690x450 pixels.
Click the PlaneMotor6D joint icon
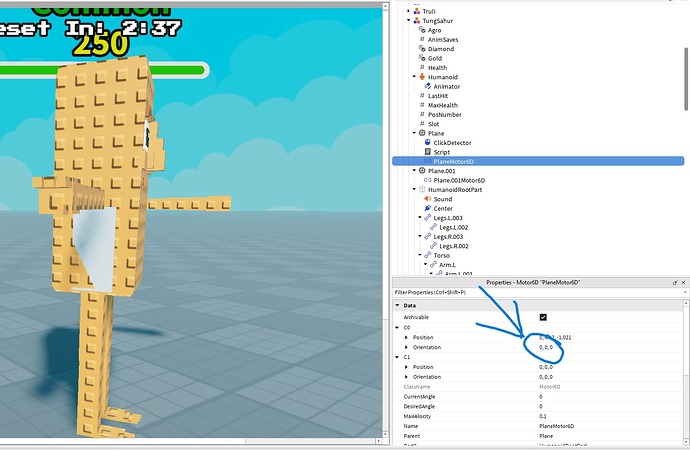click(x=428, y=161)
